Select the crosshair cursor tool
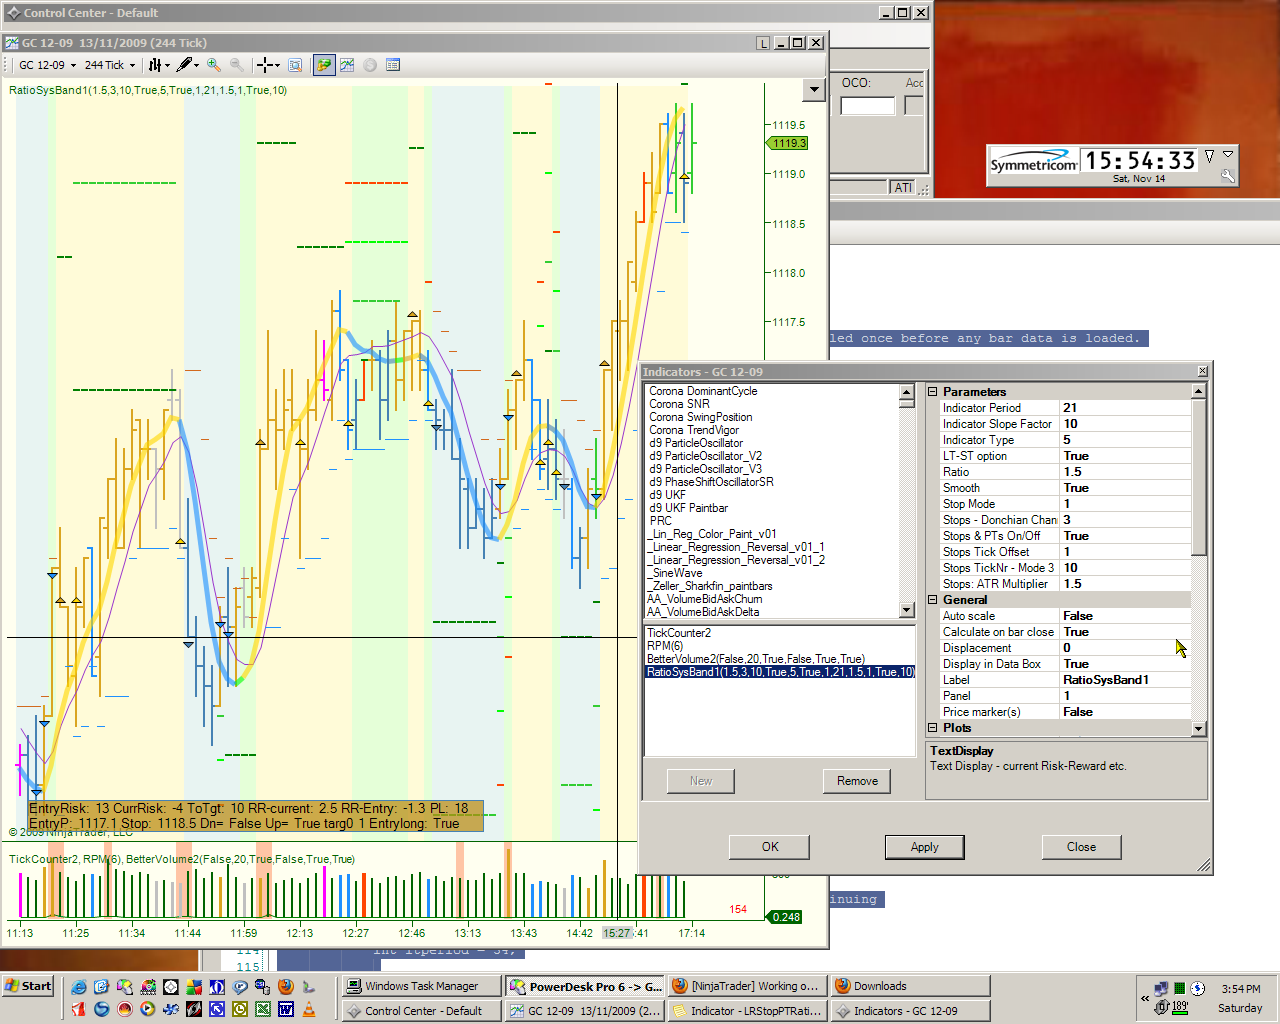1280x1024 pixels. [x=265, y=65]
